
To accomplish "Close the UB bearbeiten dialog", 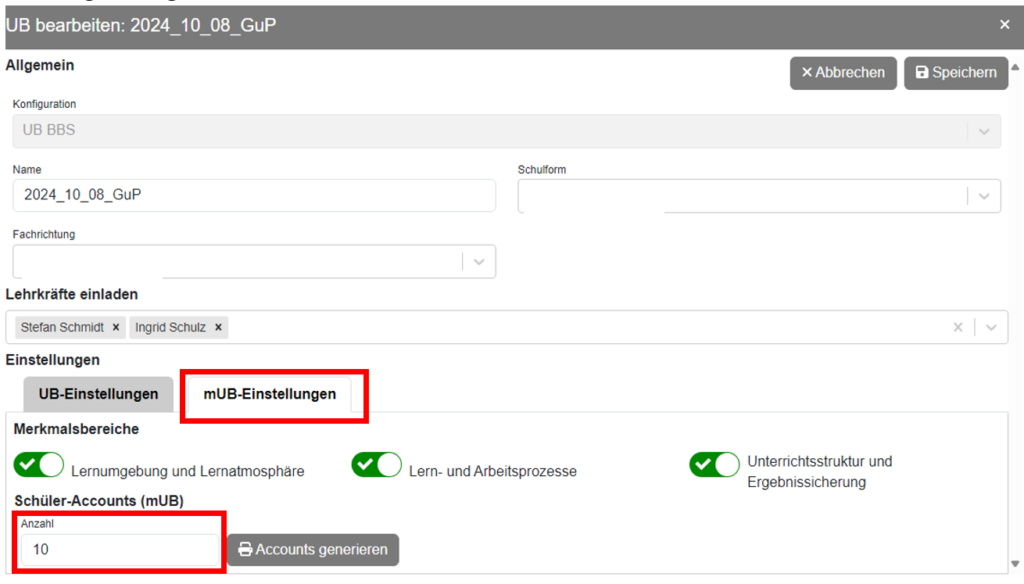I will point(1005,25).
